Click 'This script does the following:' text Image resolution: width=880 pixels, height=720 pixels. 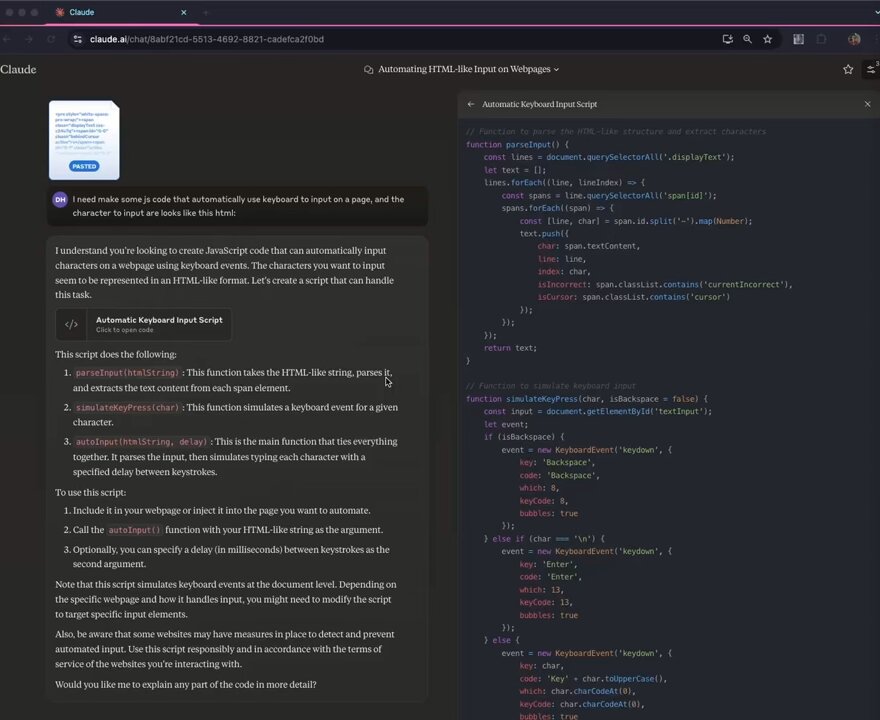click(x=116, y=355)
